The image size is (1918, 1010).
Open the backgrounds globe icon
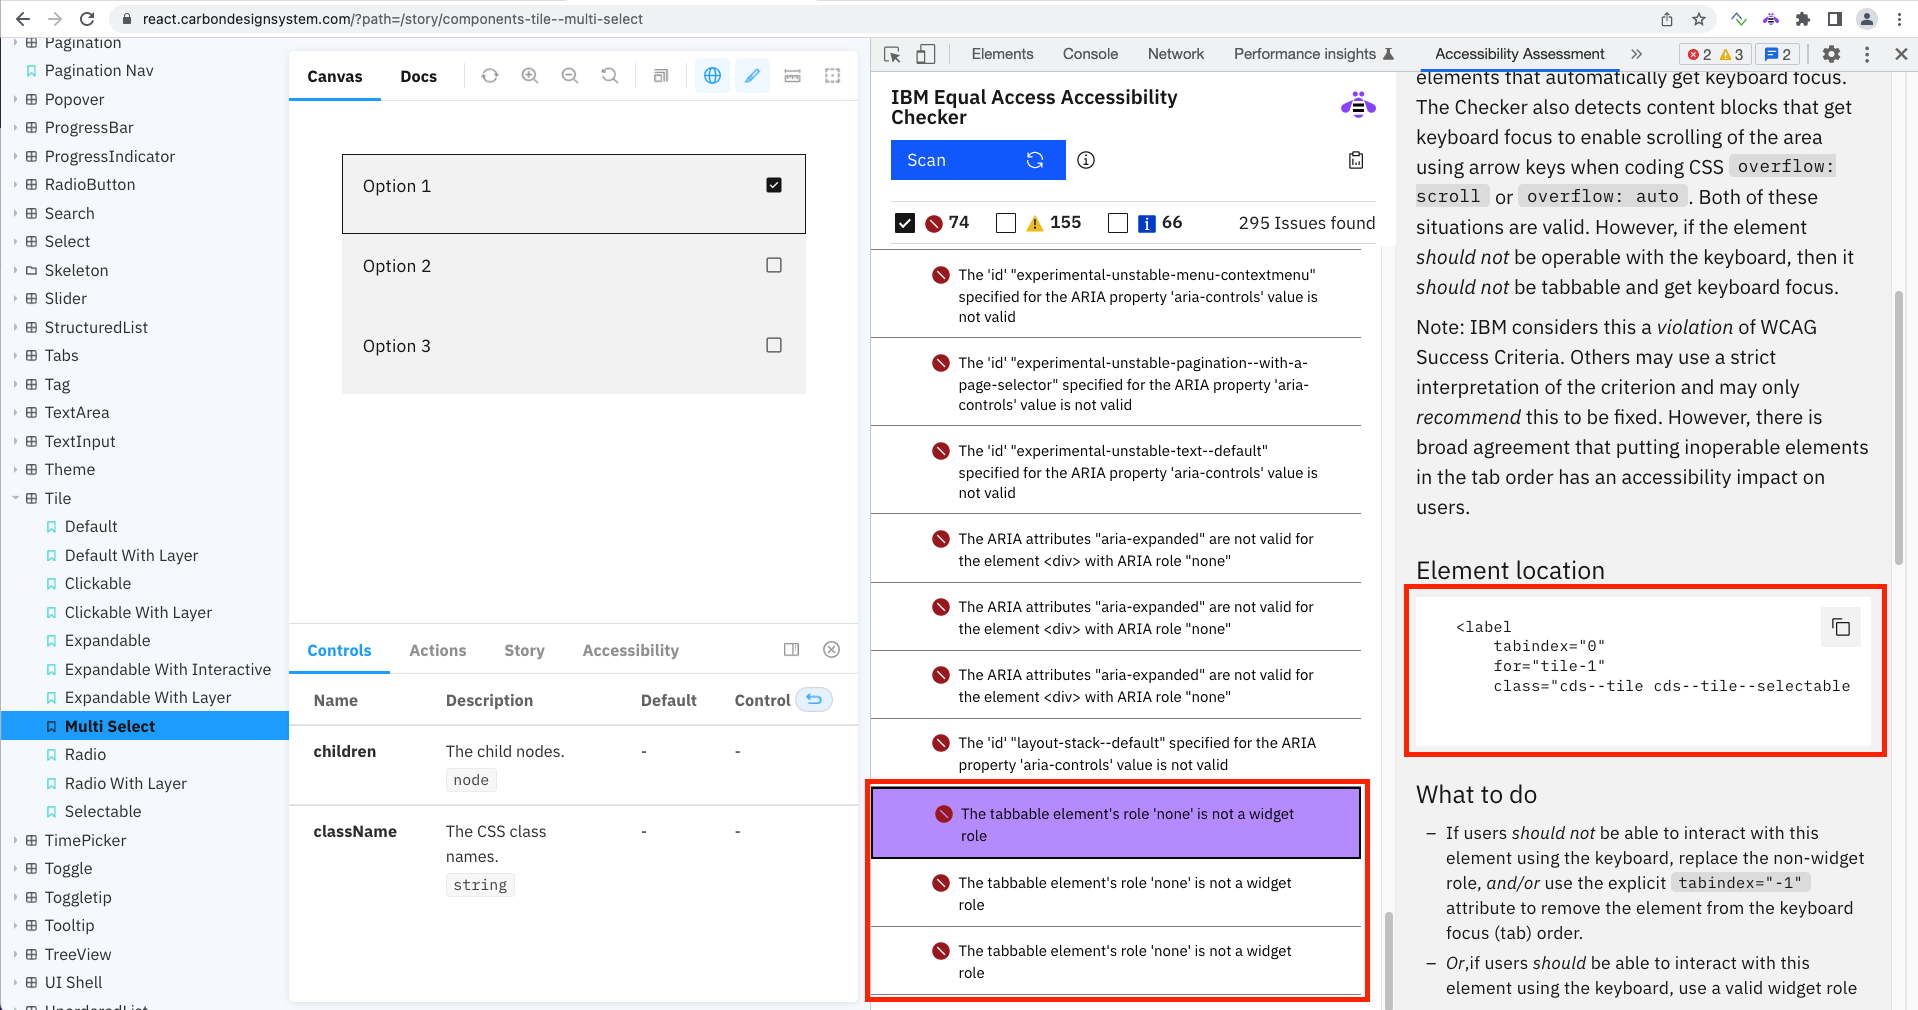coord(711,75)
